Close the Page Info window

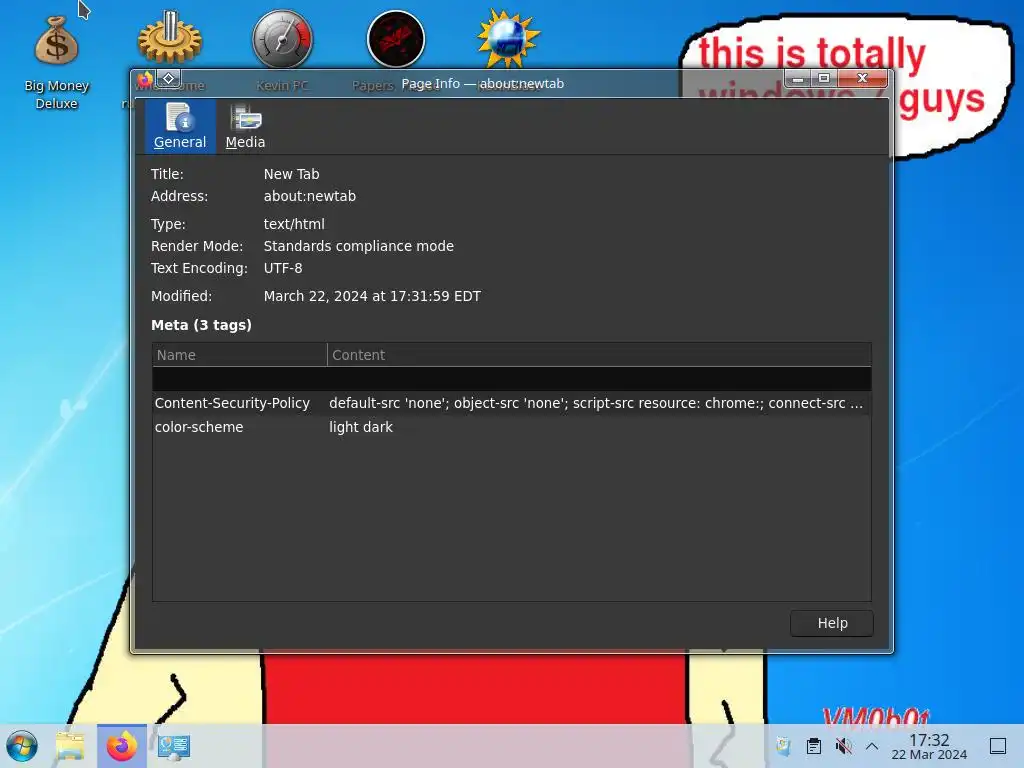click(x=862, y=79)
